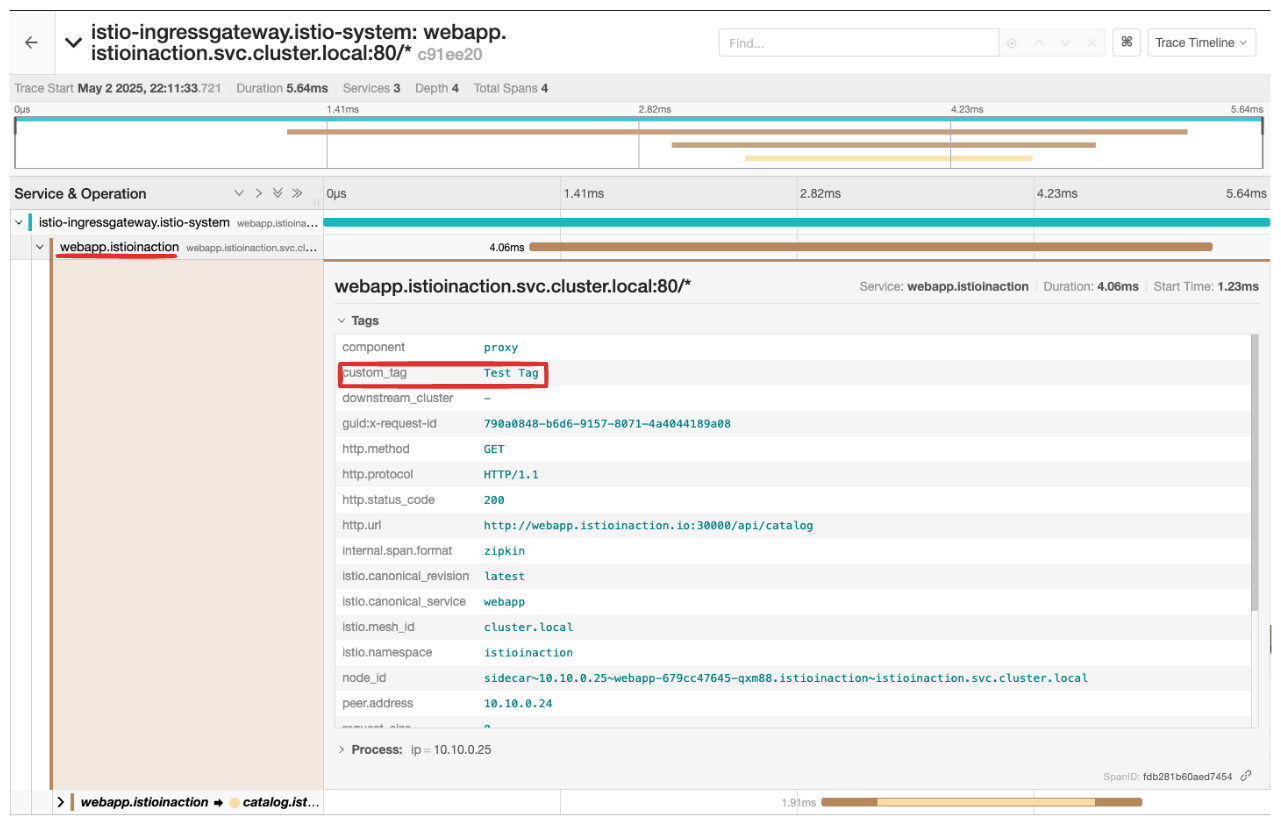Collapse all spans with double right chevron
The width and height of the screenshot is (1281, 837).
[x=297, y=193]
